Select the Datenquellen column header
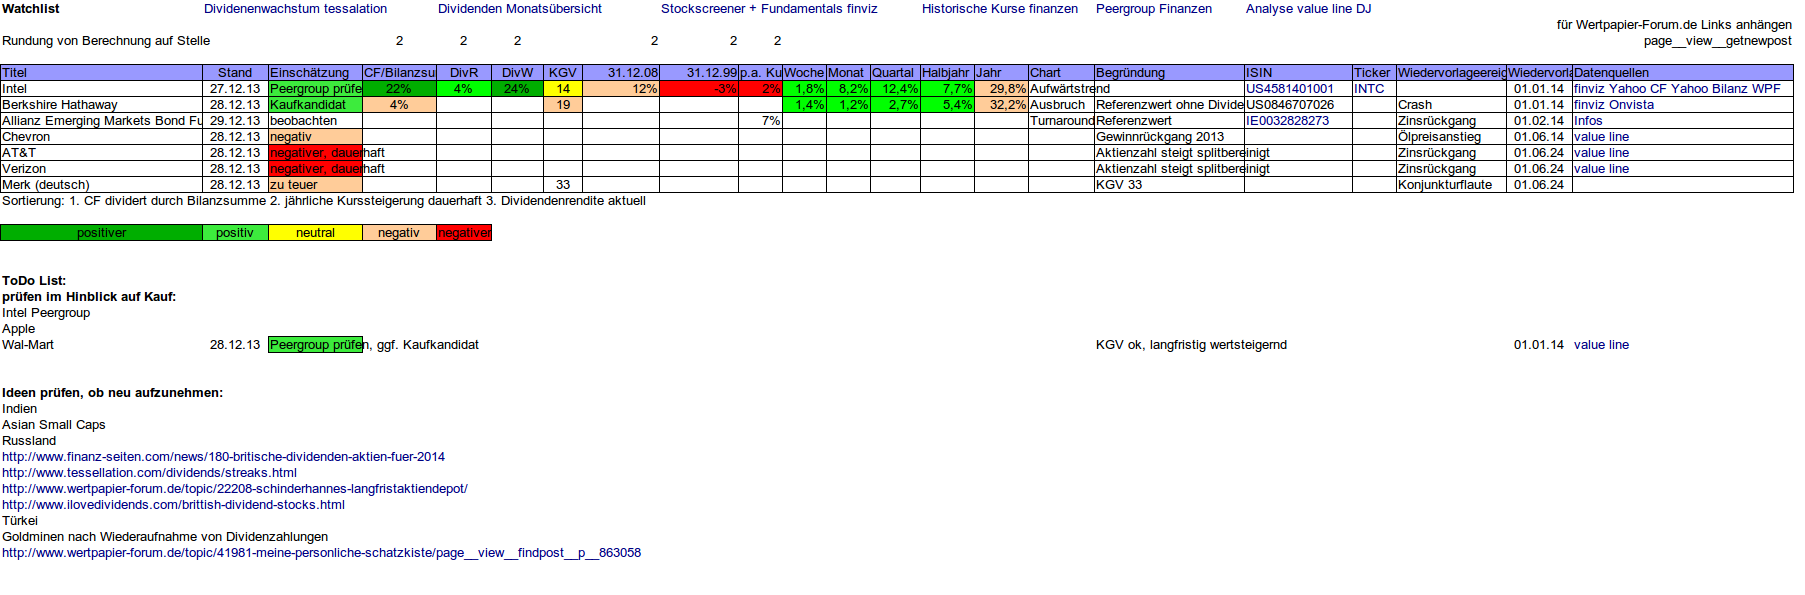1805x595 pixels. 1683,73
